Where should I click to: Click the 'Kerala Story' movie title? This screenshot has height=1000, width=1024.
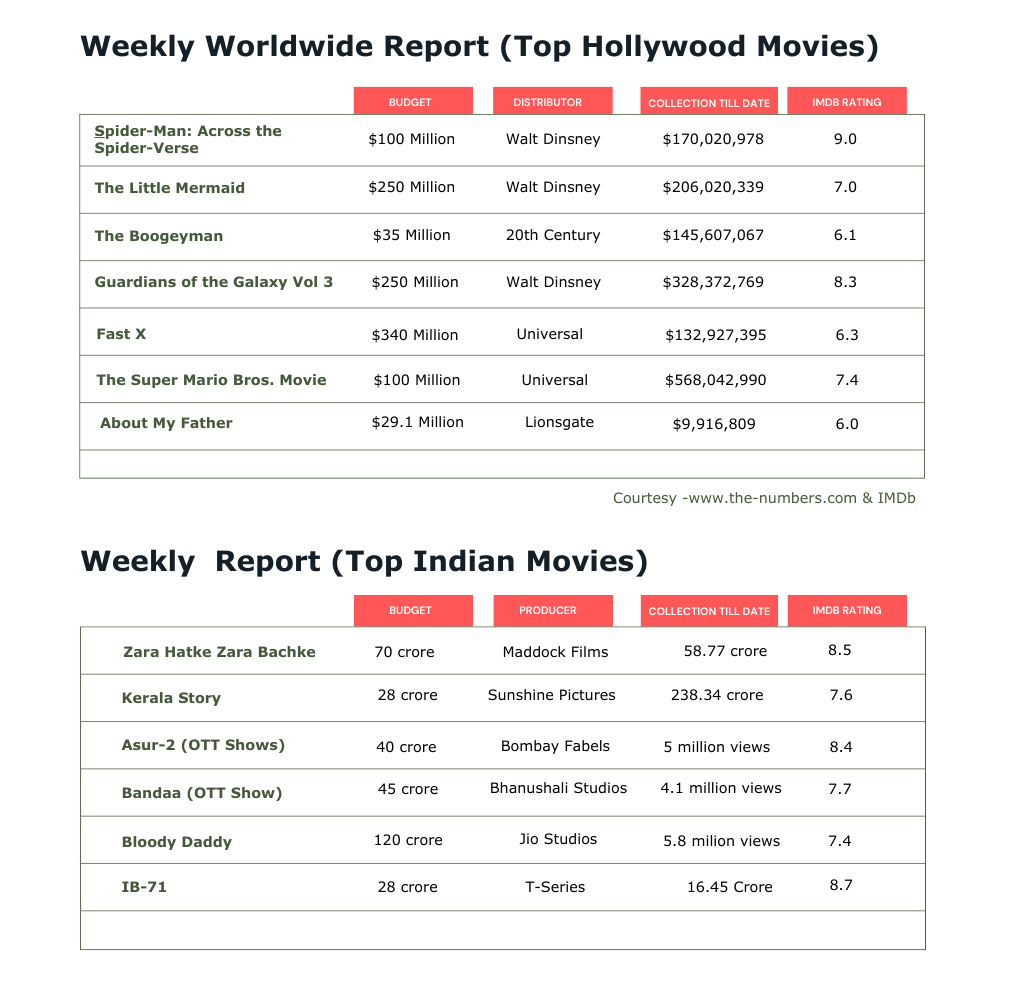[x=171, y=698]
